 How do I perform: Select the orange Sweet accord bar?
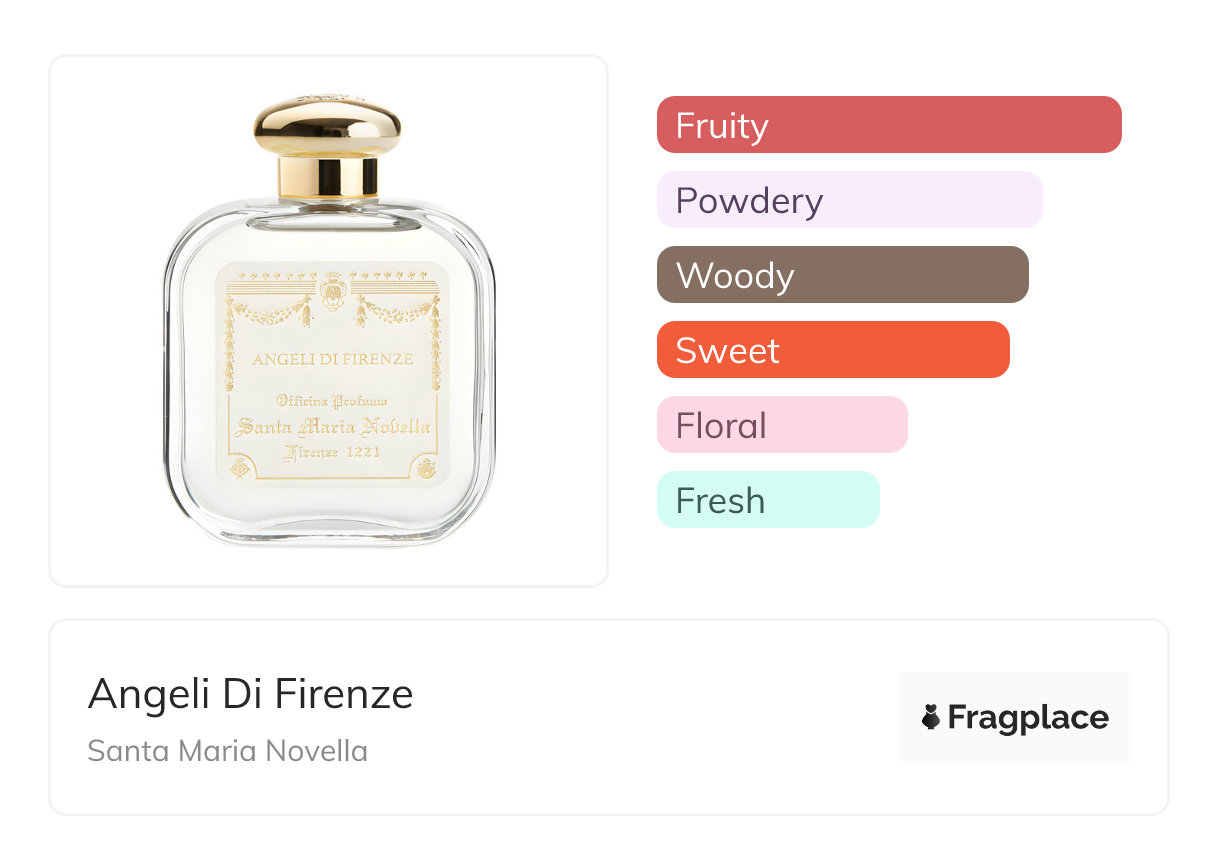point(833,350)
